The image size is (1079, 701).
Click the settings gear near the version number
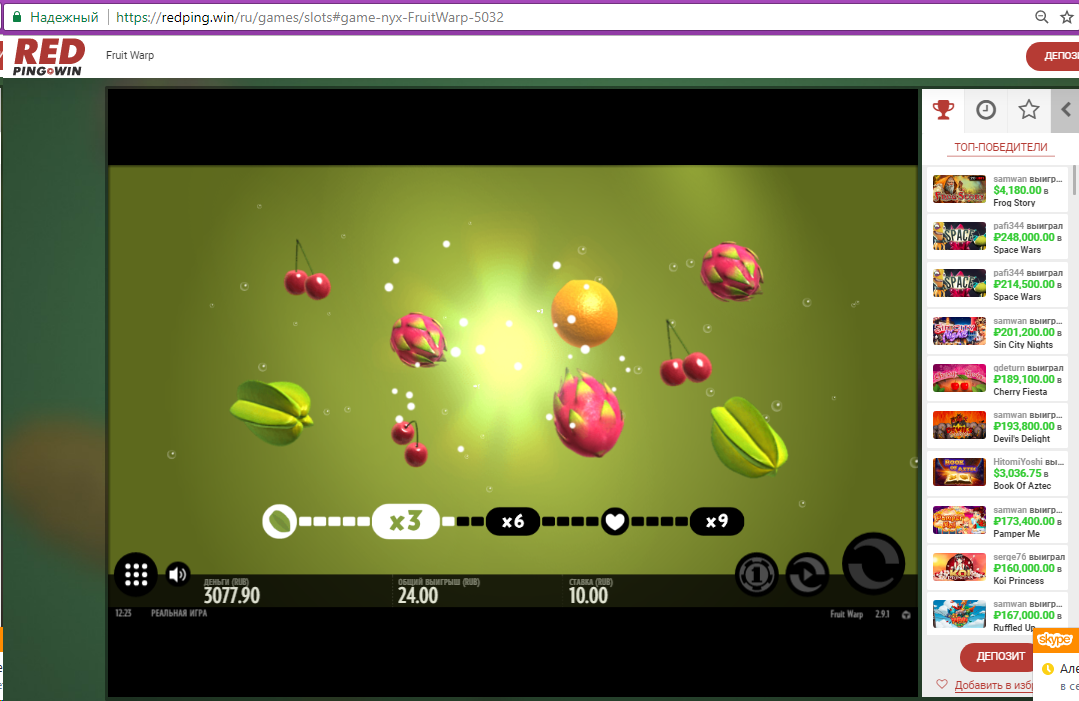click(906, 614)
